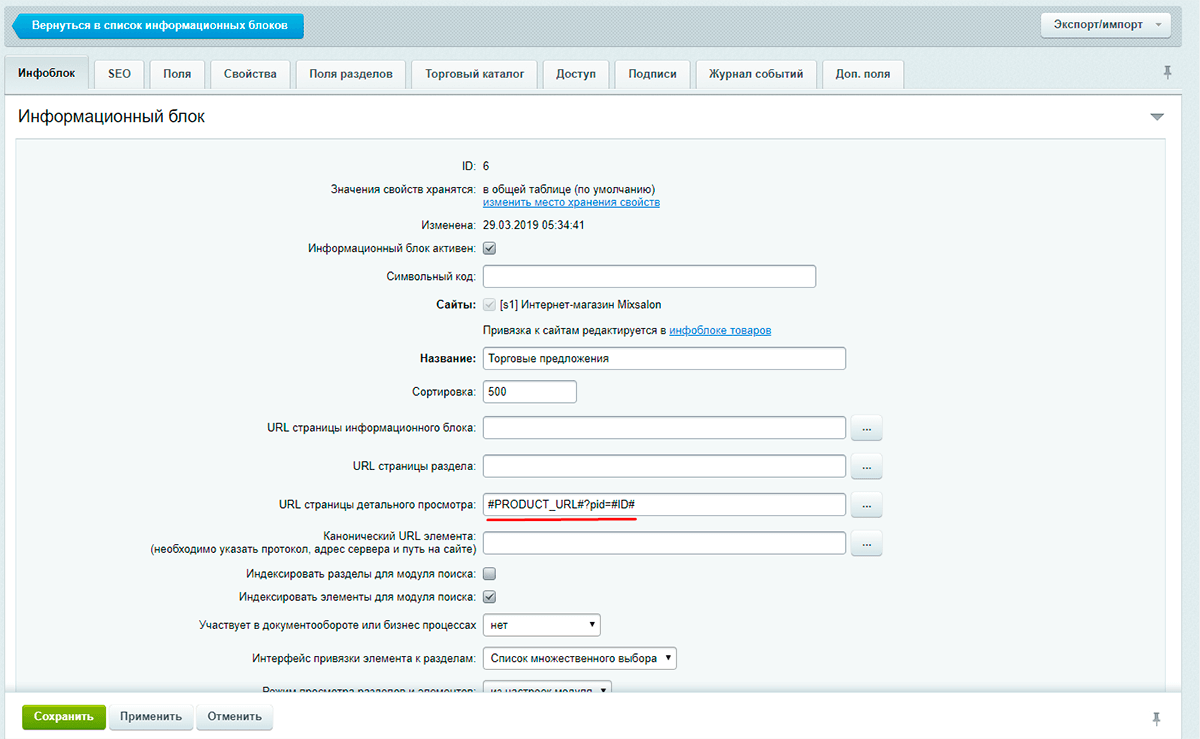Open document workflow dropdown showing нет
The height and width of the screenshot is (739, 1200).
click(541, 625)
